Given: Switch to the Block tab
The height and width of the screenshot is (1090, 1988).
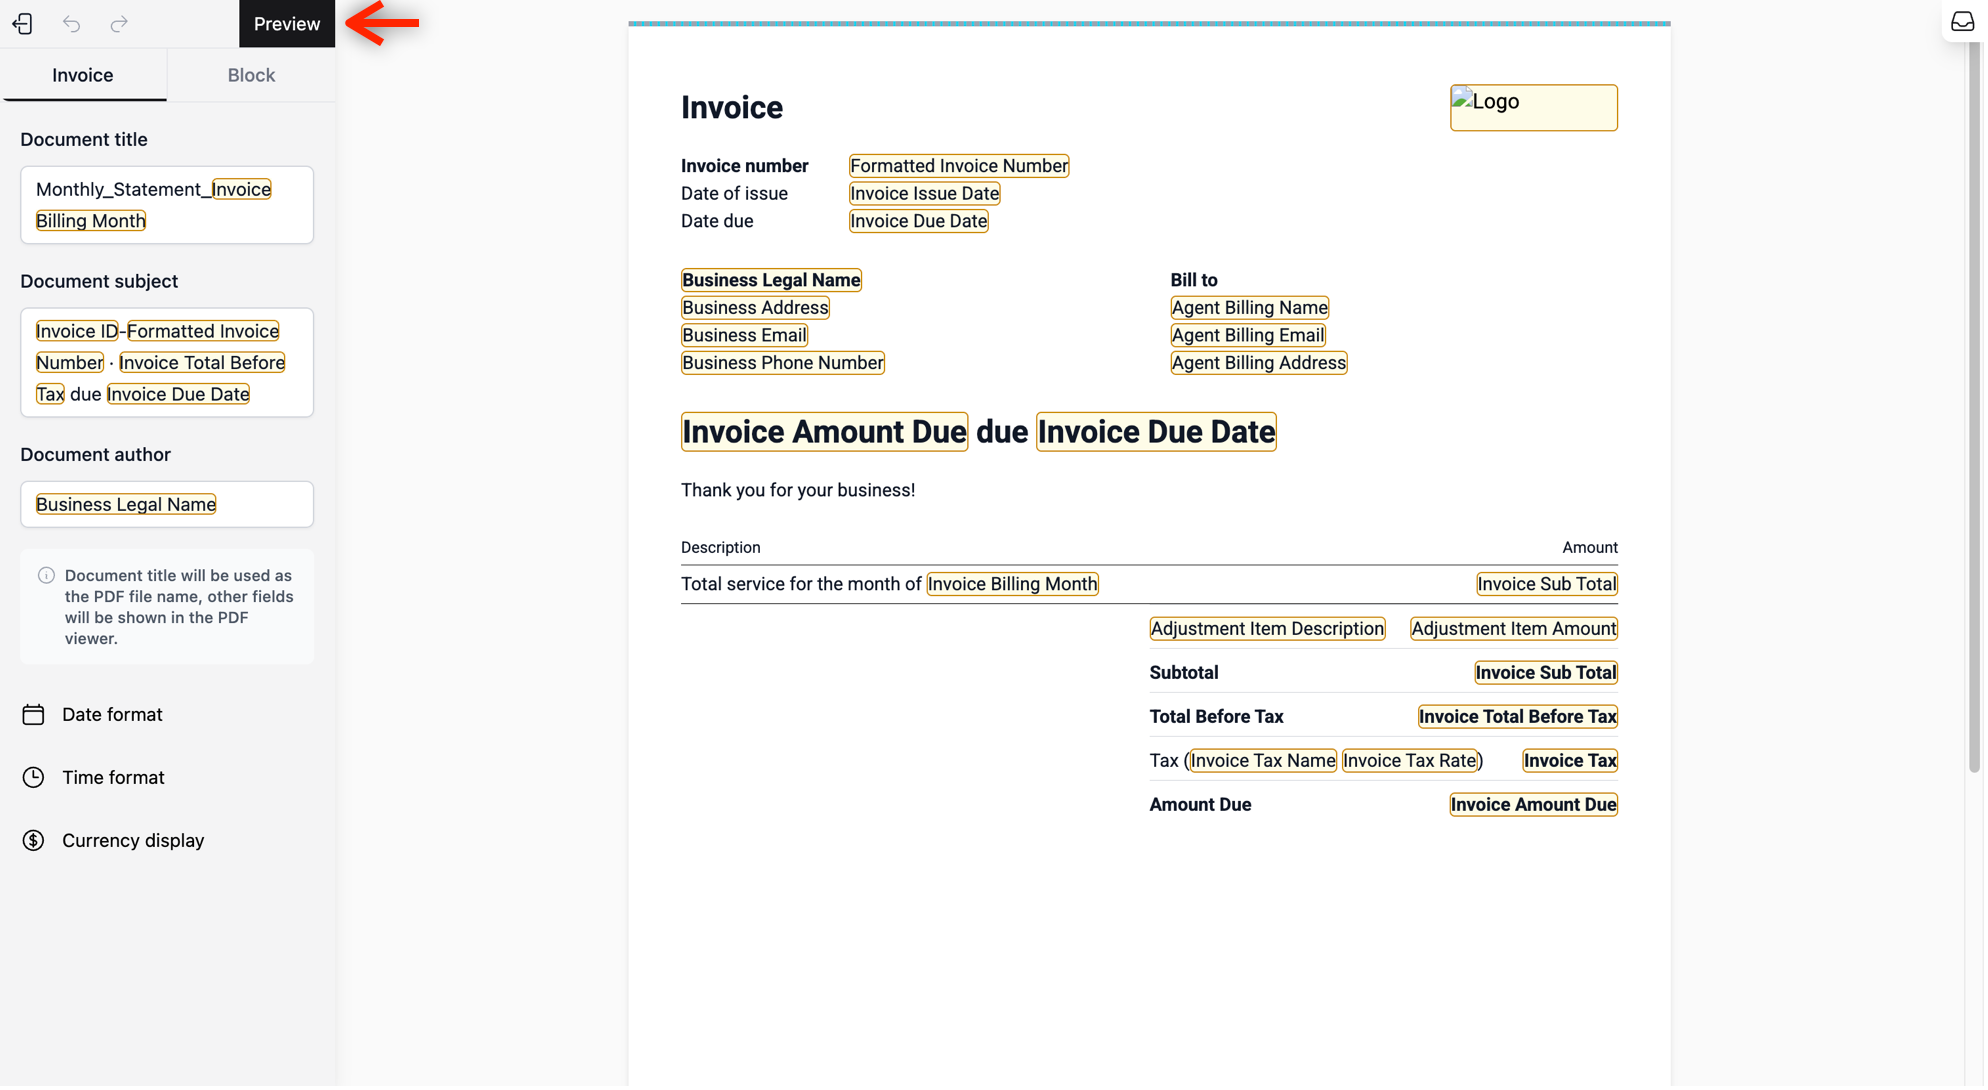Looking at the screenshot, I should 251,75.
